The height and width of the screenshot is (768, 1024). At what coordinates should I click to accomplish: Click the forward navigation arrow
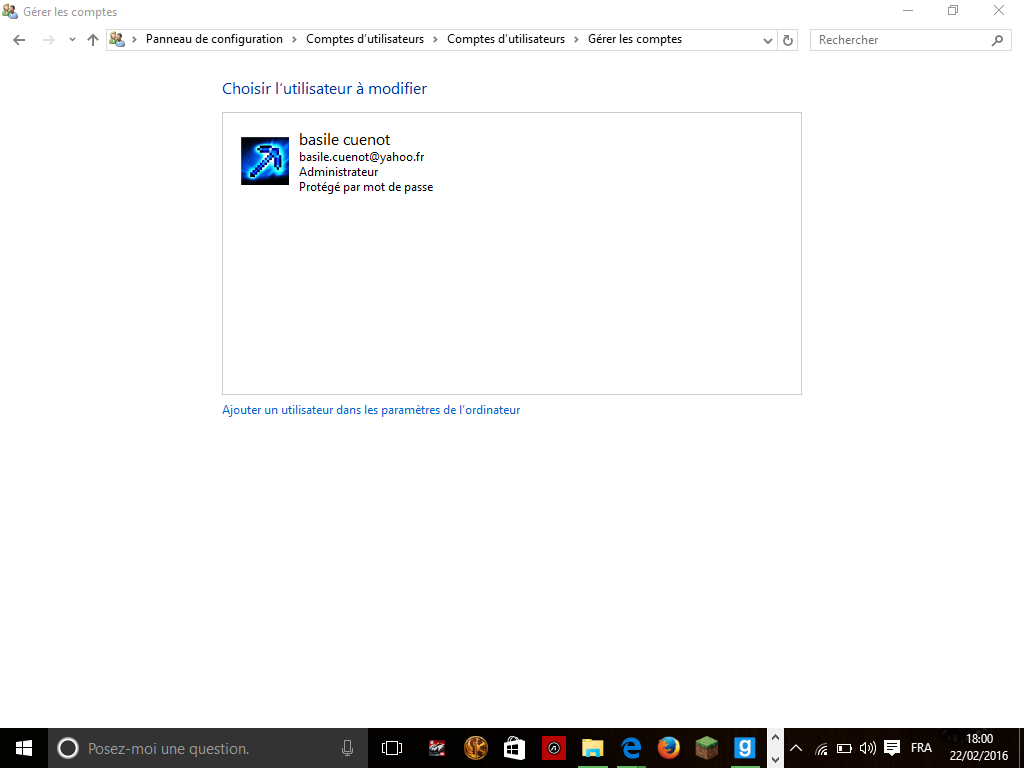coord(48,40)
